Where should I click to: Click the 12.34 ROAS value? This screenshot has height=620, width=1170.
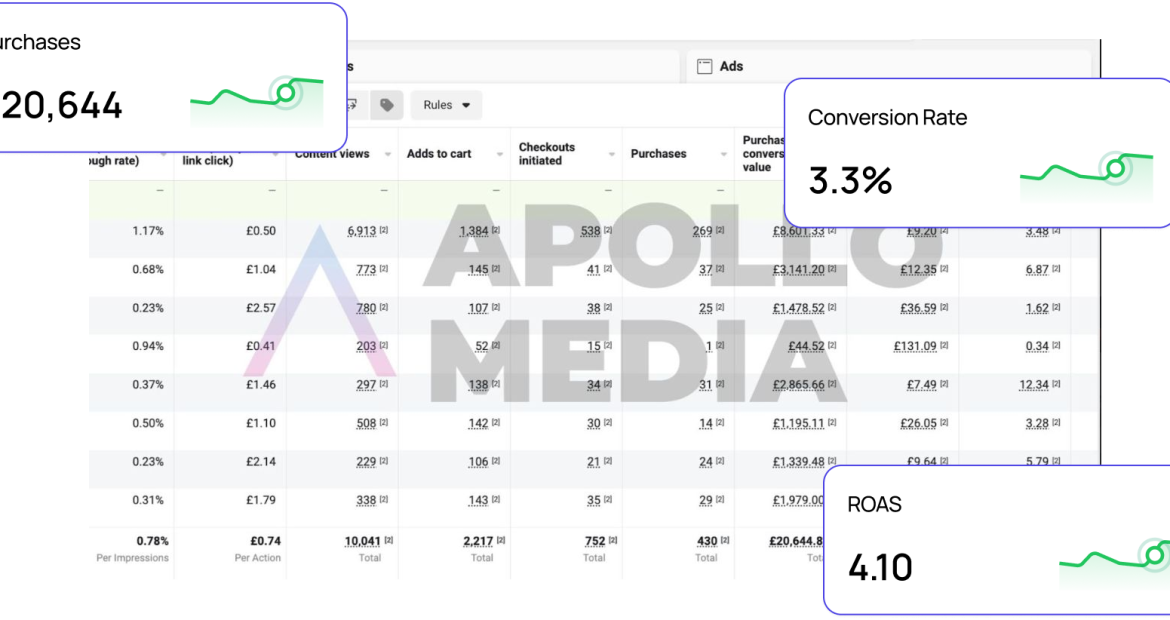1034,385
